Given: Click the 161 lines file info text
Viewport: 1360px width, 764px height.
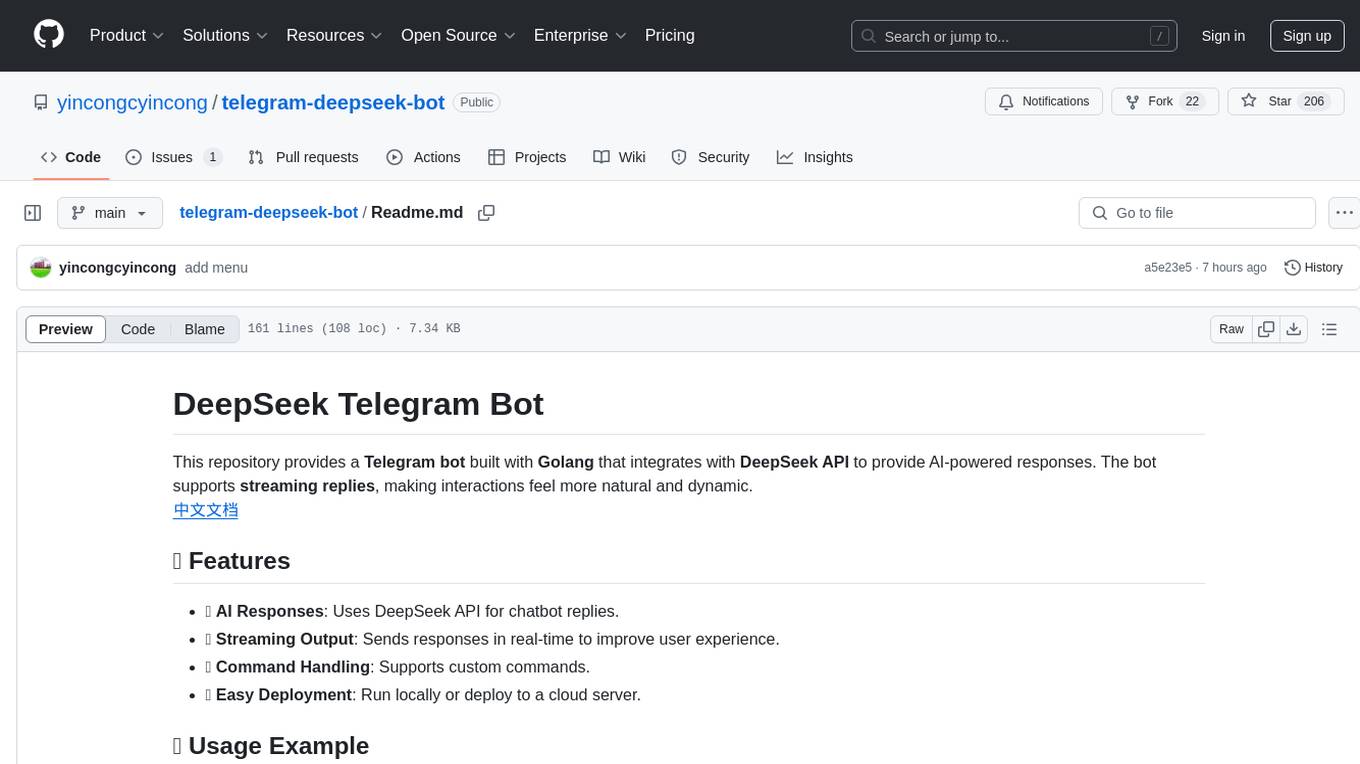Looking at the screenshot, I should [x=354, y=329].
